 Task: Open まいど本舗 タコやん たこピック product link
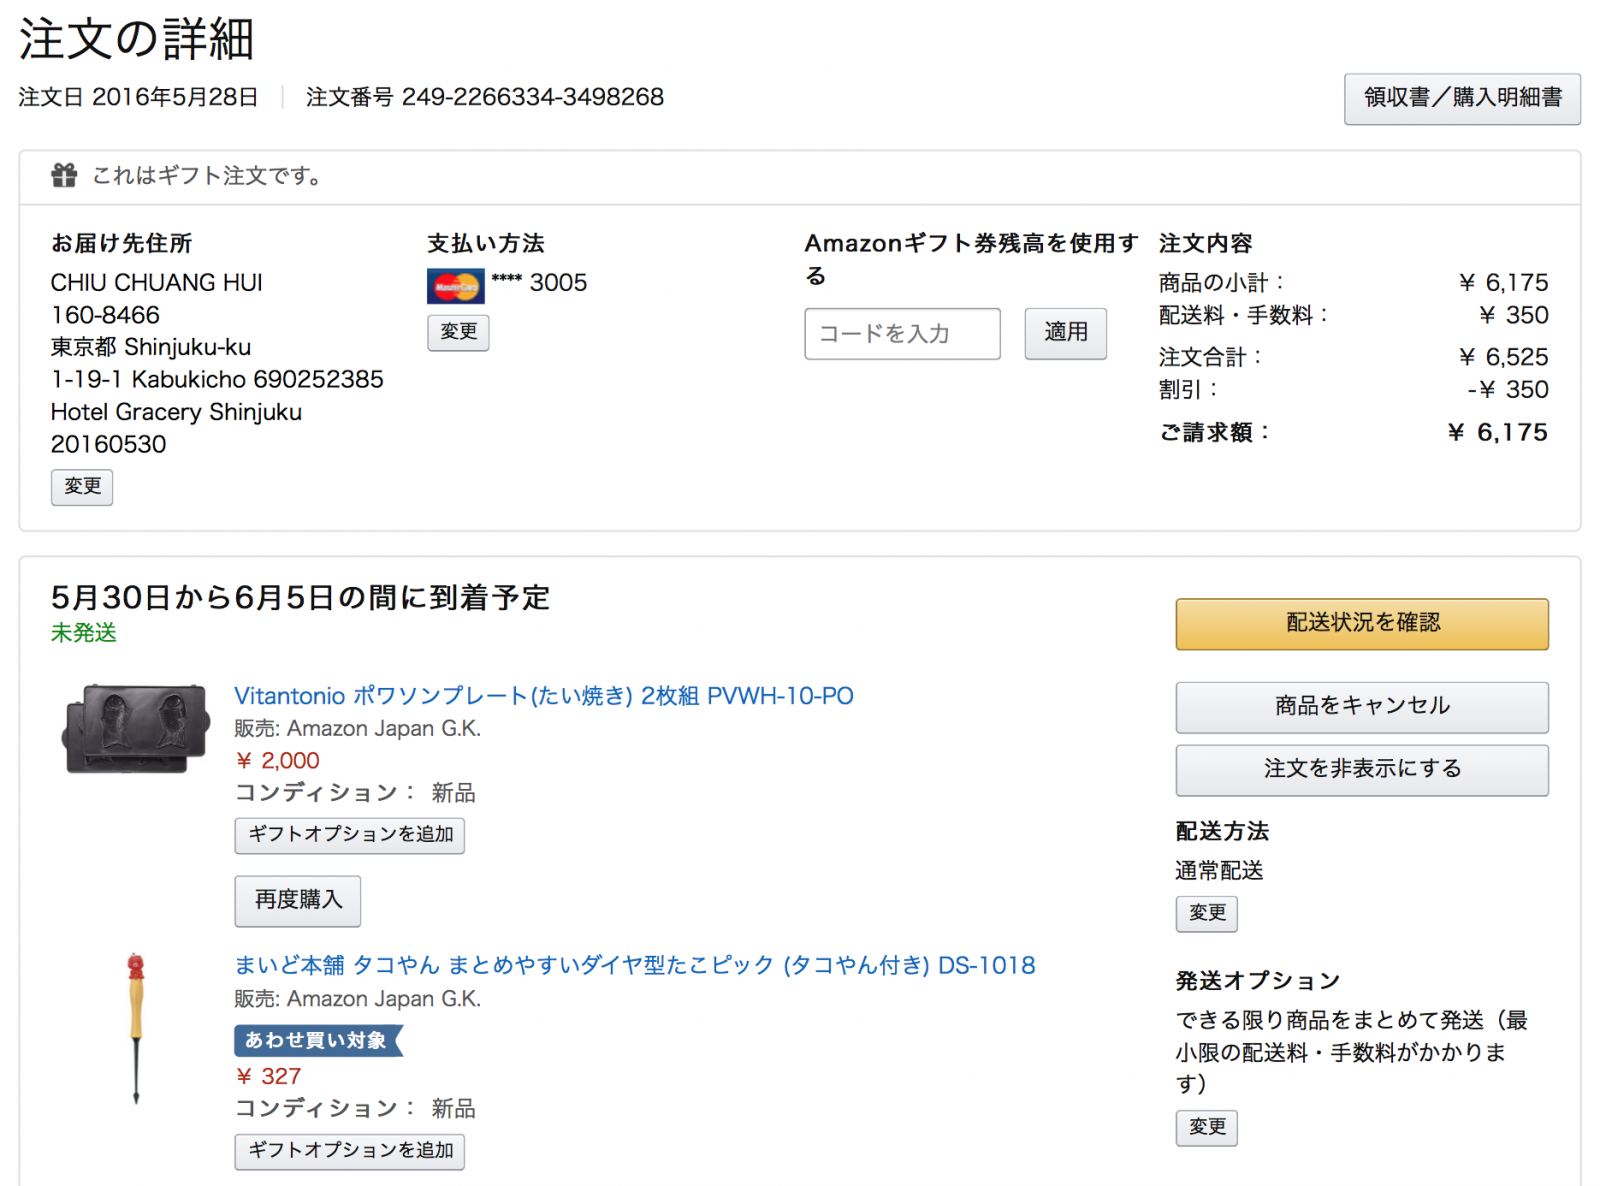(x=635, y=965)
